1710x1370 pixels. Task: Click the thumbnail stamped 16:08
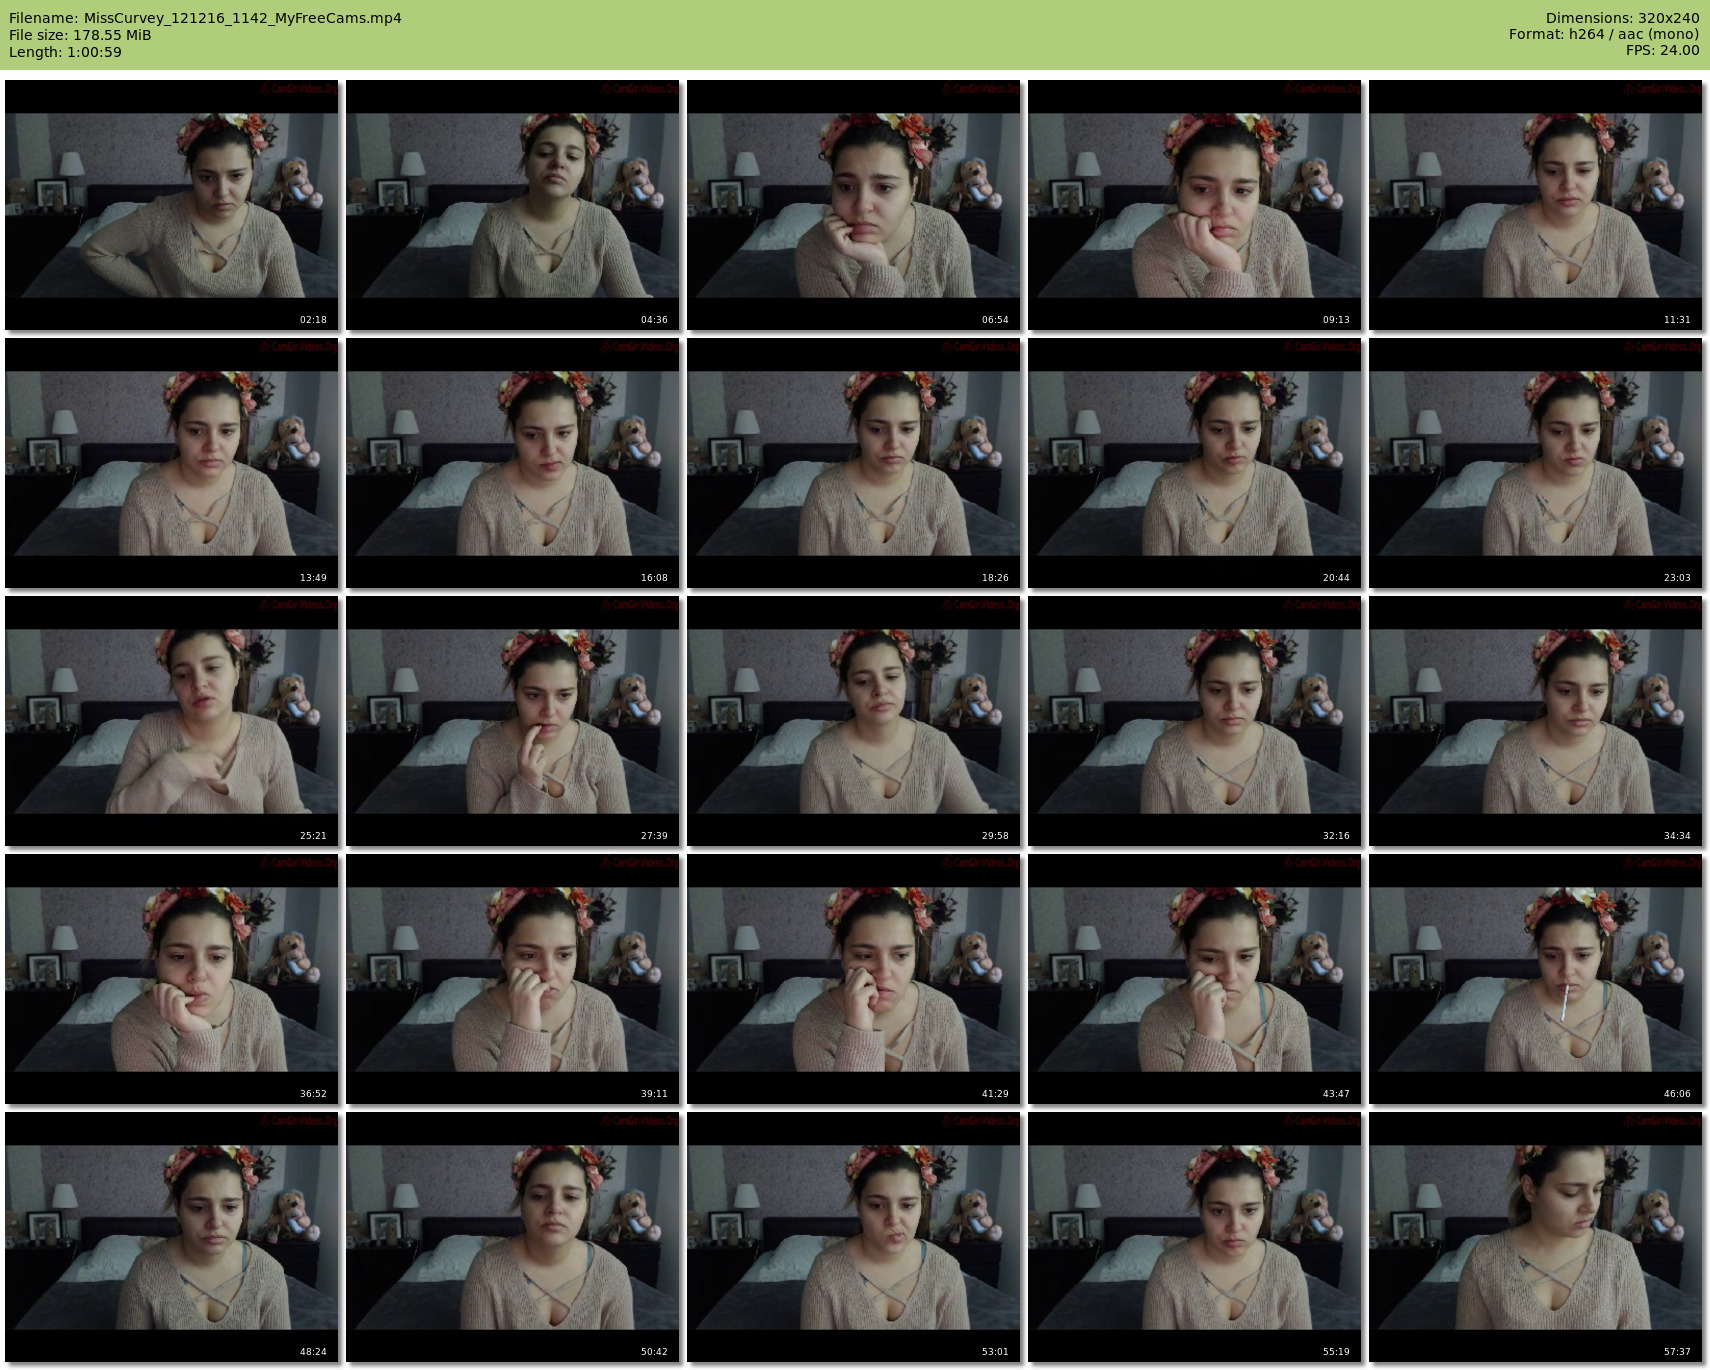click(513, 463)
